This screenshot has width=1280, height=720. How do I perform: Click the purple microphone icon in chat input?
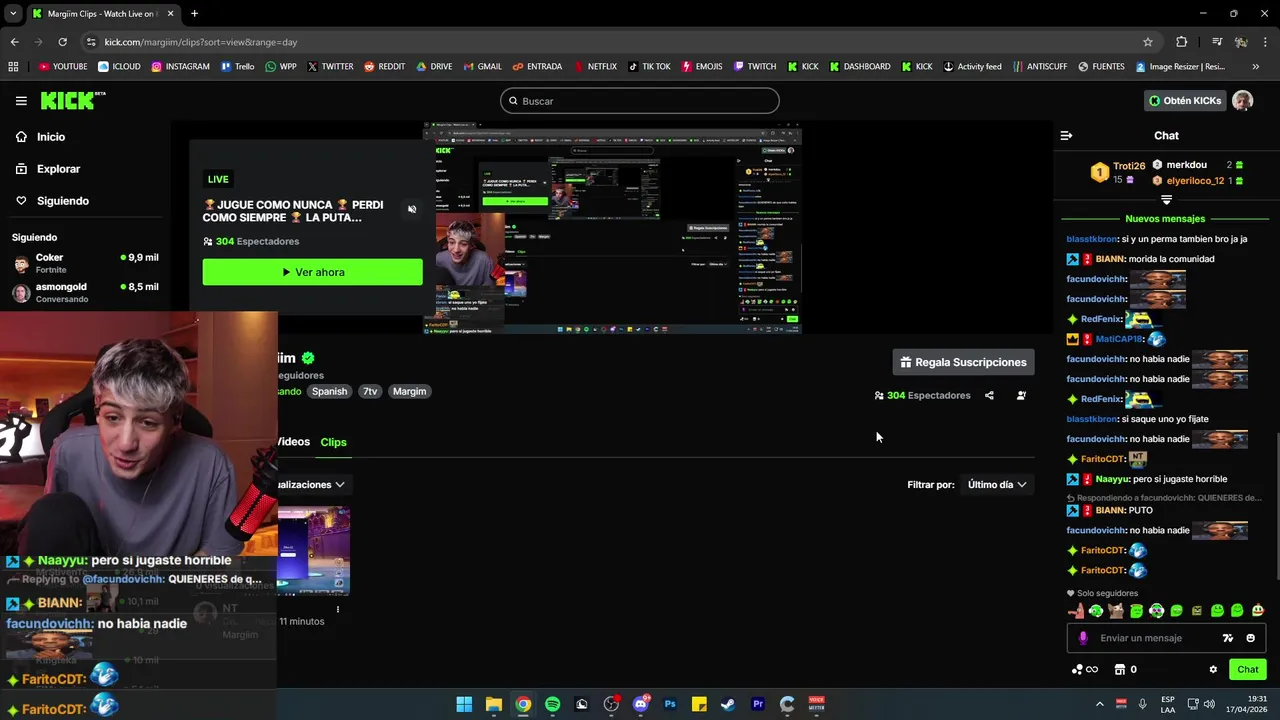pyautogui.click(x=1083, y=638)
